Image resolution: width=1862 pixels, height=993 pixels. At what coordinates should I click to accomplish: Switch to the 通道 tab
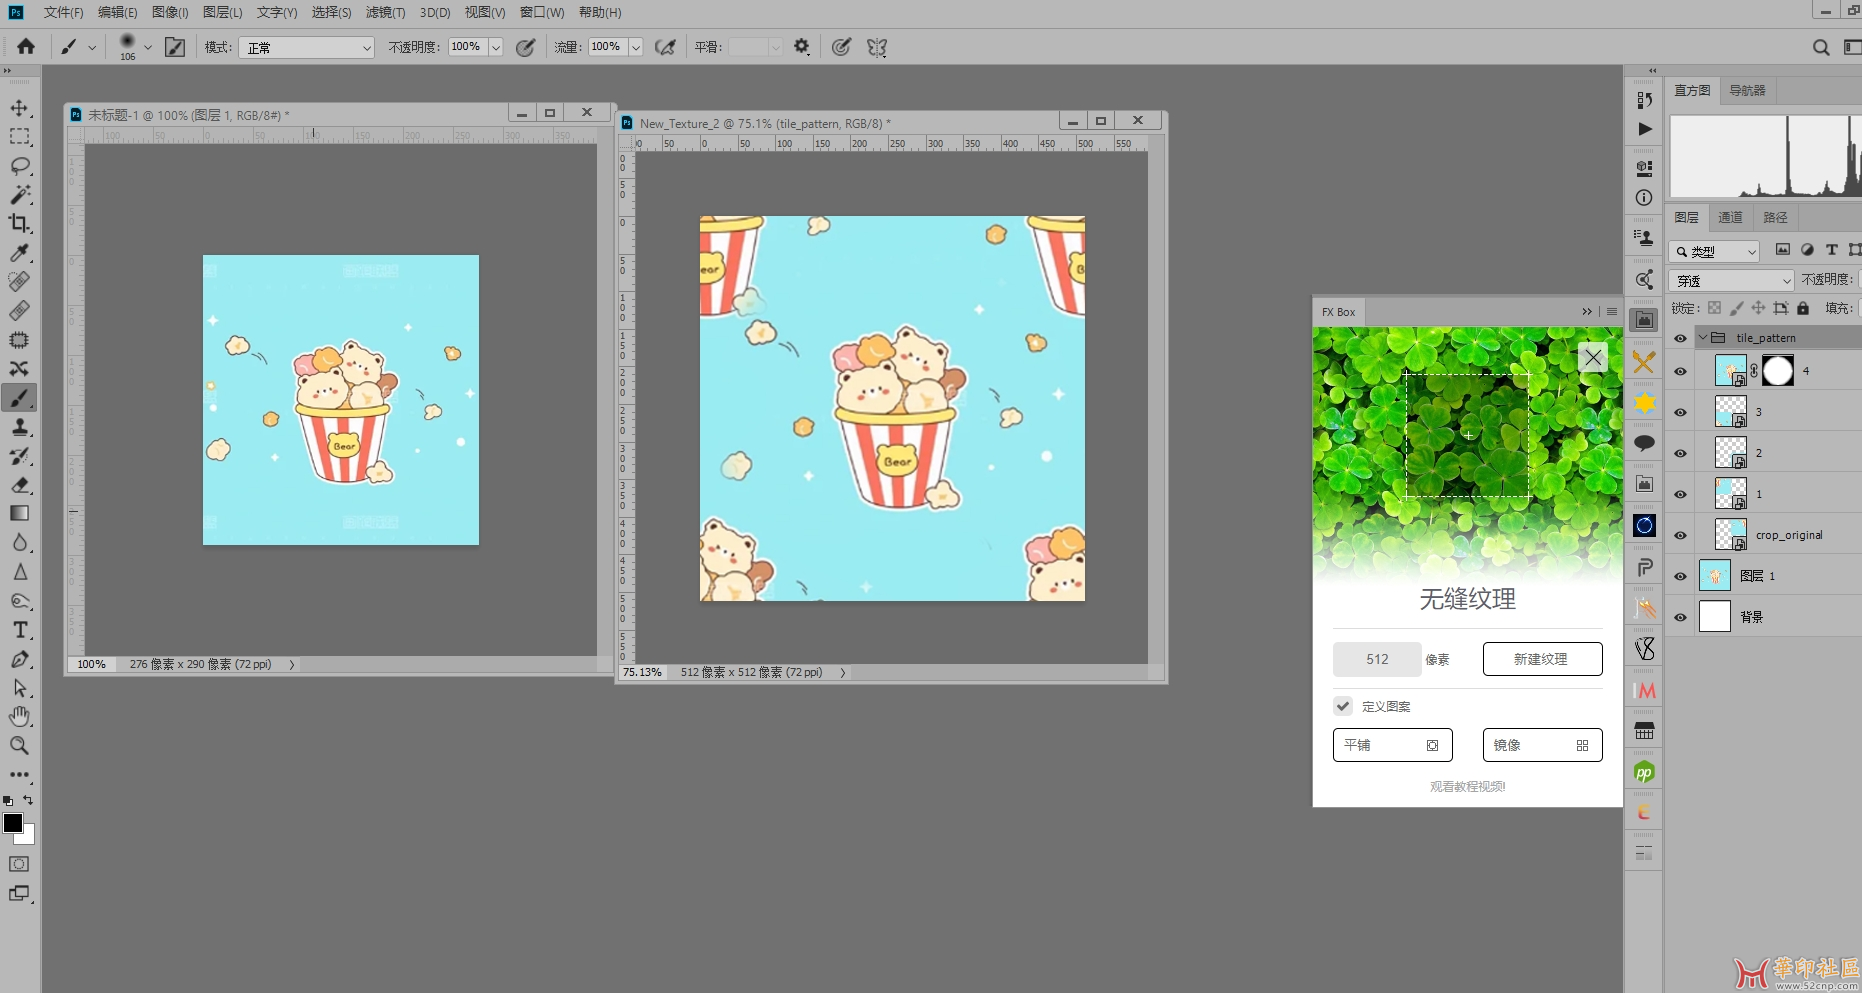pyautogui.click(x=1730, y=217)
